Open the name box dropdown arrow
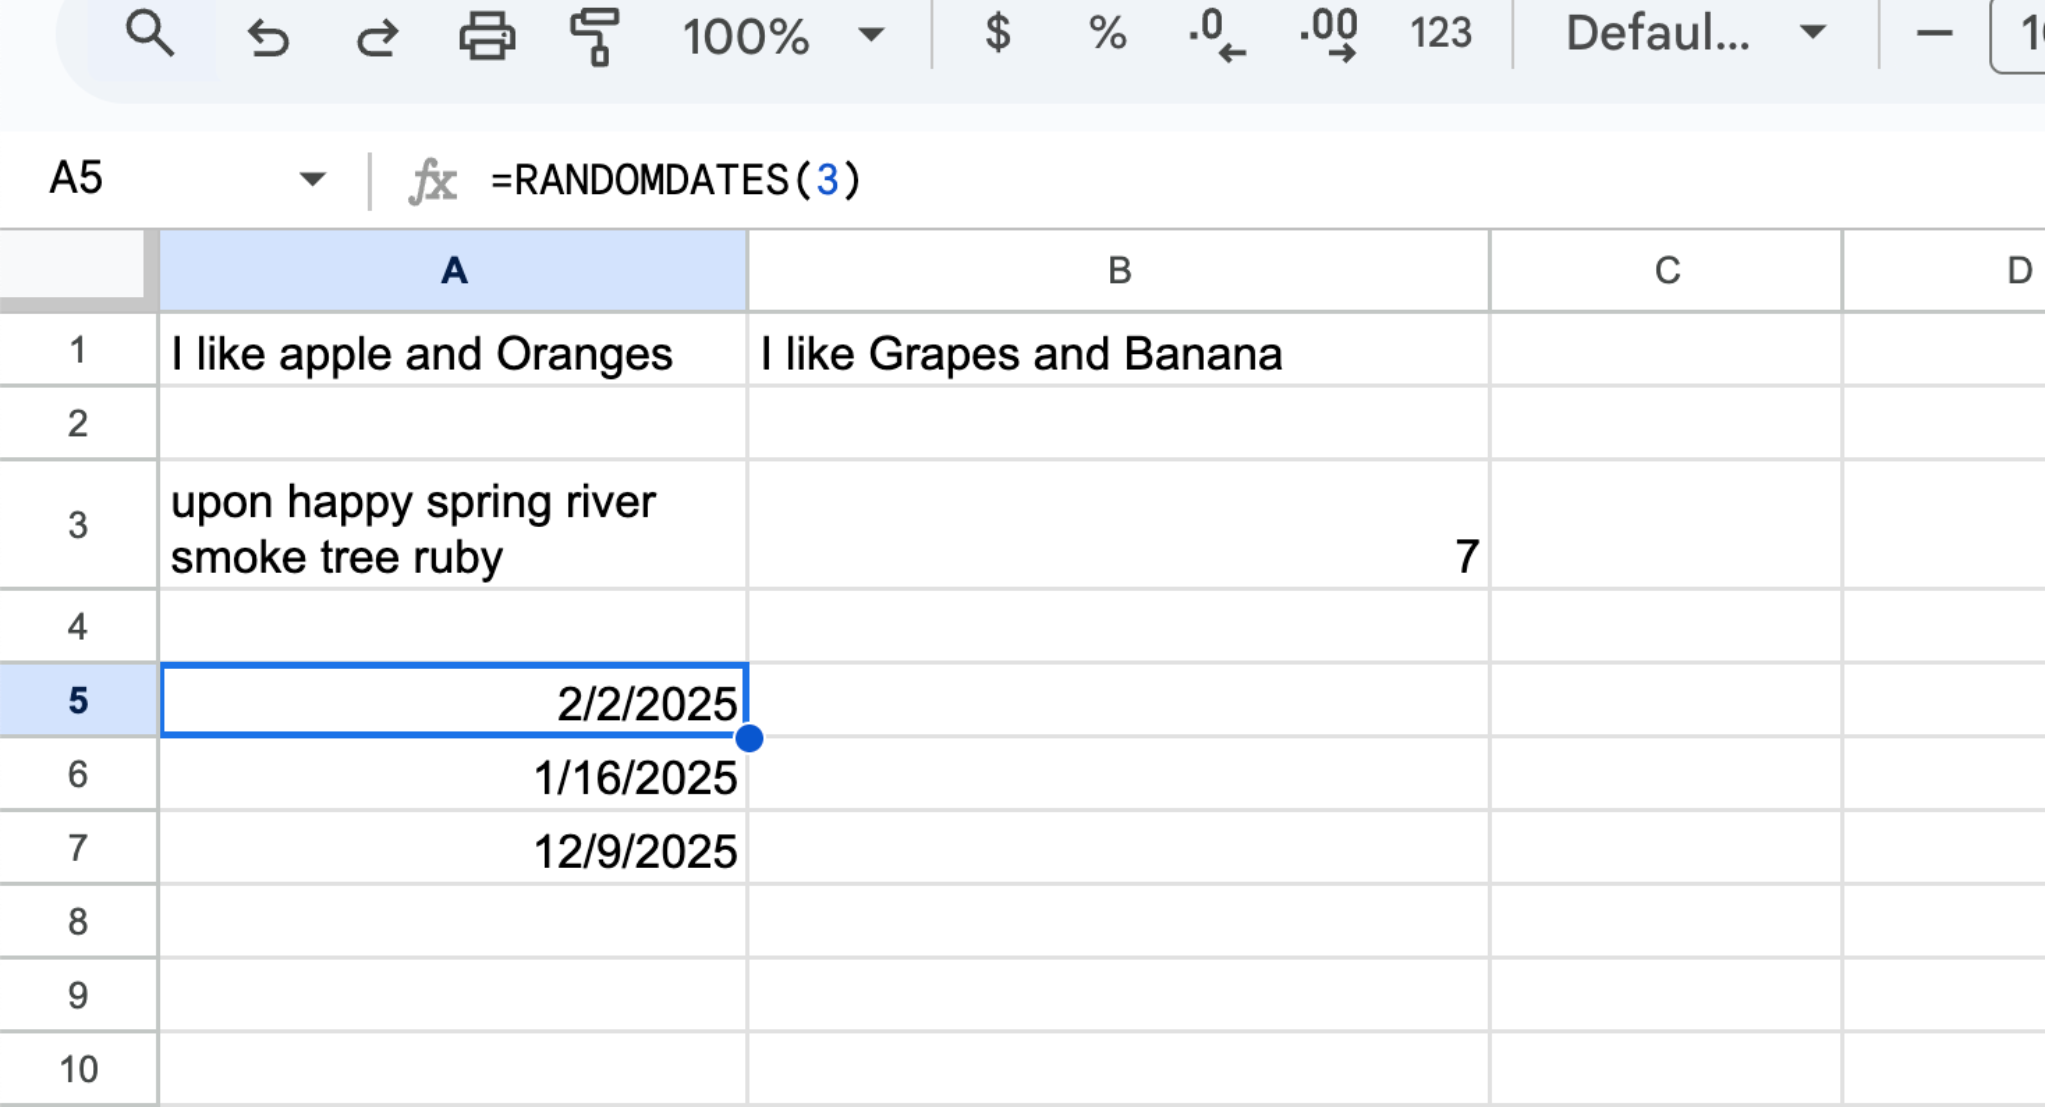Screen dimensions: 2045x1107 point(312,180)
